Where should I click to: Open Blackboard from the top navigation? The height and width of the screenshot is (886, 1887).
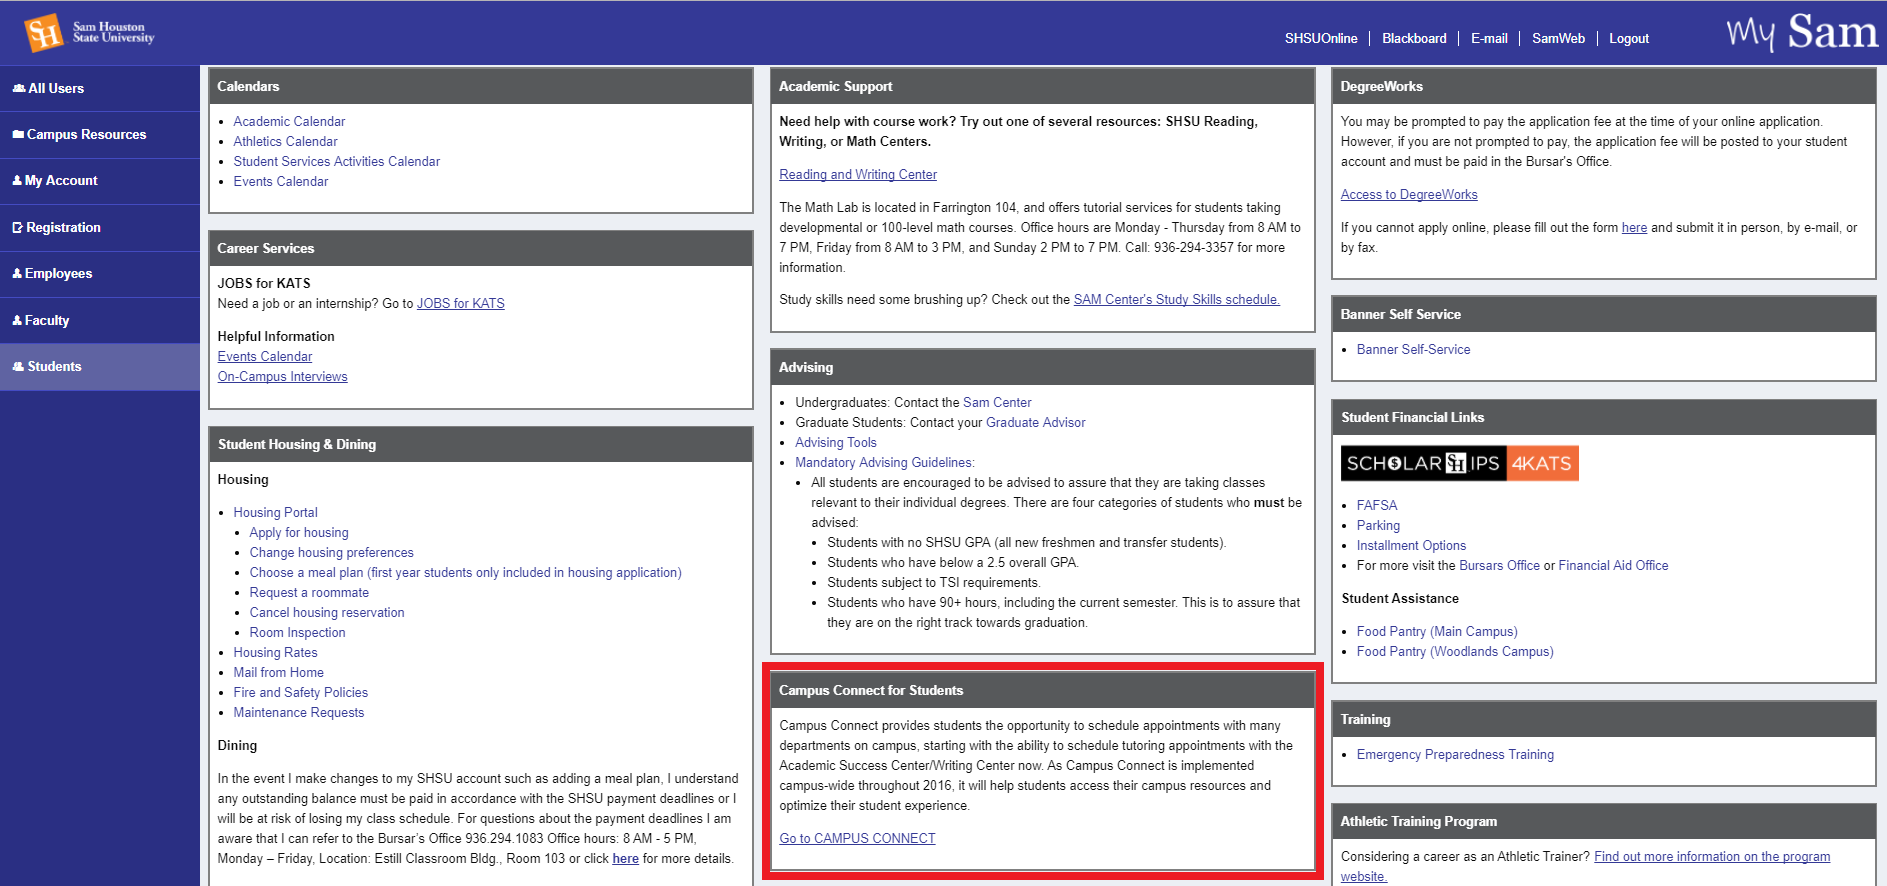point(1414,39)
